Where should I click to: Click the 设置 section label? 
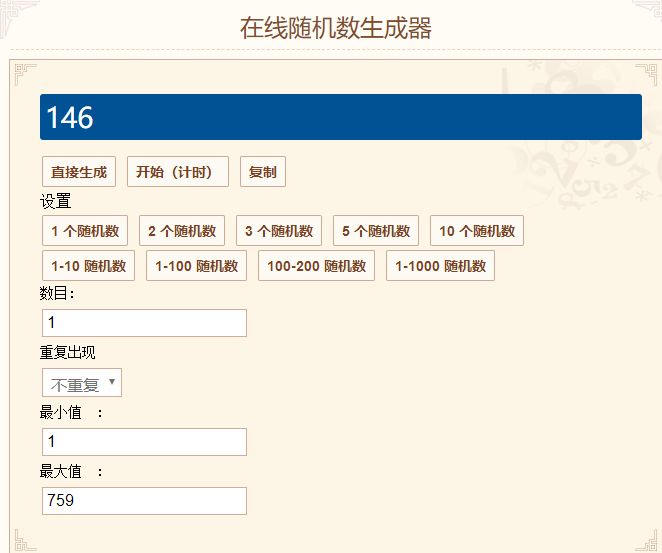click(x=55, y=201)
